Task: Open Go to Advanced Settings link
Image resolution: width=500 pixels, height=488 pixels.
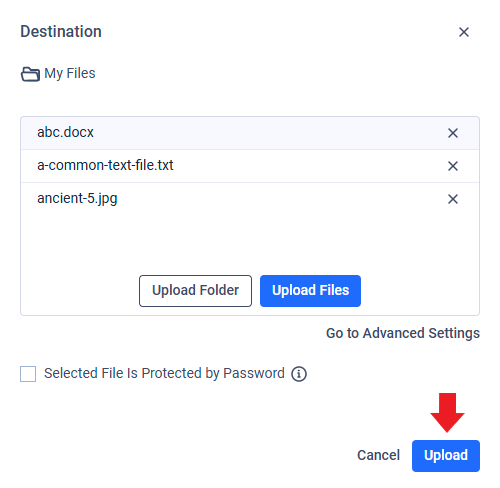Action: pos(403,333)
